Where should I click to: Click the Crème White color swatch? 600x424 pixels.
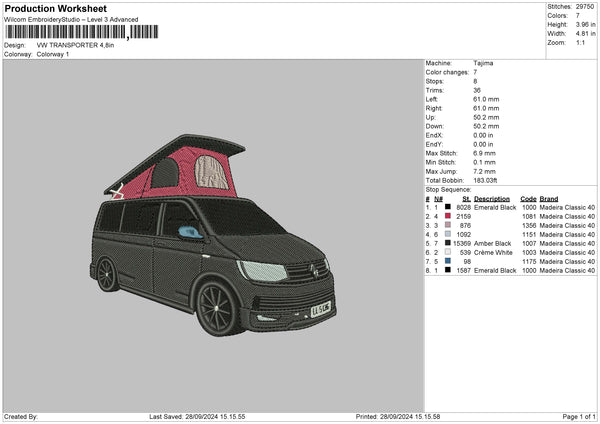pyautogui.click(x=448, y=252)
